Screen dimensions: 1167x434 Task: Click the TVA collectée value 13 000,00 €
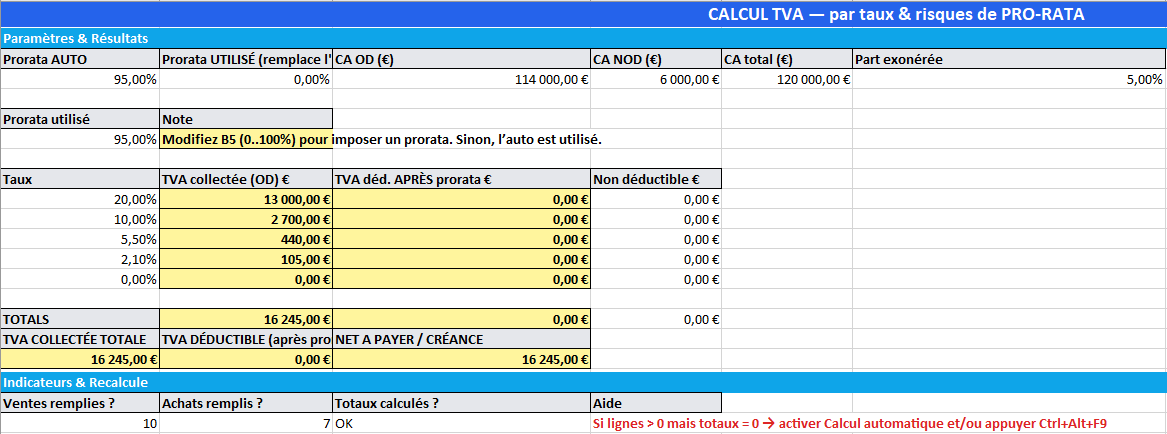point(245,199)
